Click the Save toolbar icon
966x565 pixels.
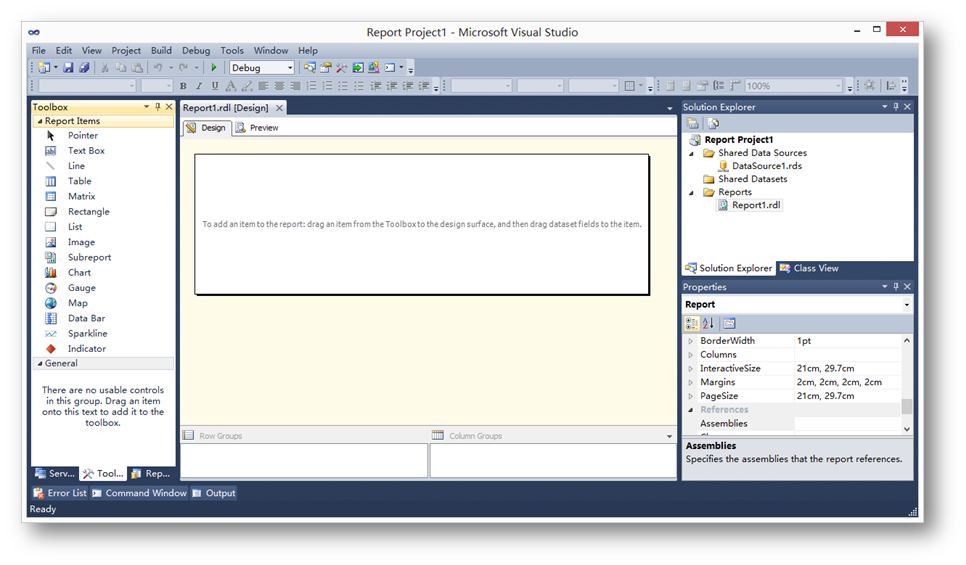pyautogui.click(x=68, y=68)
